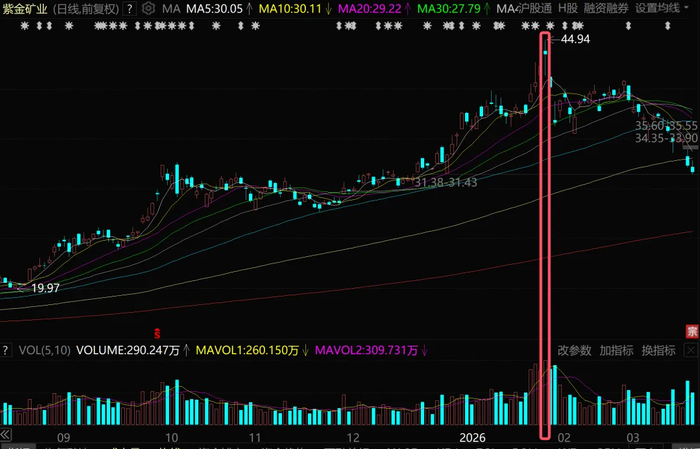Open the MA settings gear icon

tap(148, 8)
